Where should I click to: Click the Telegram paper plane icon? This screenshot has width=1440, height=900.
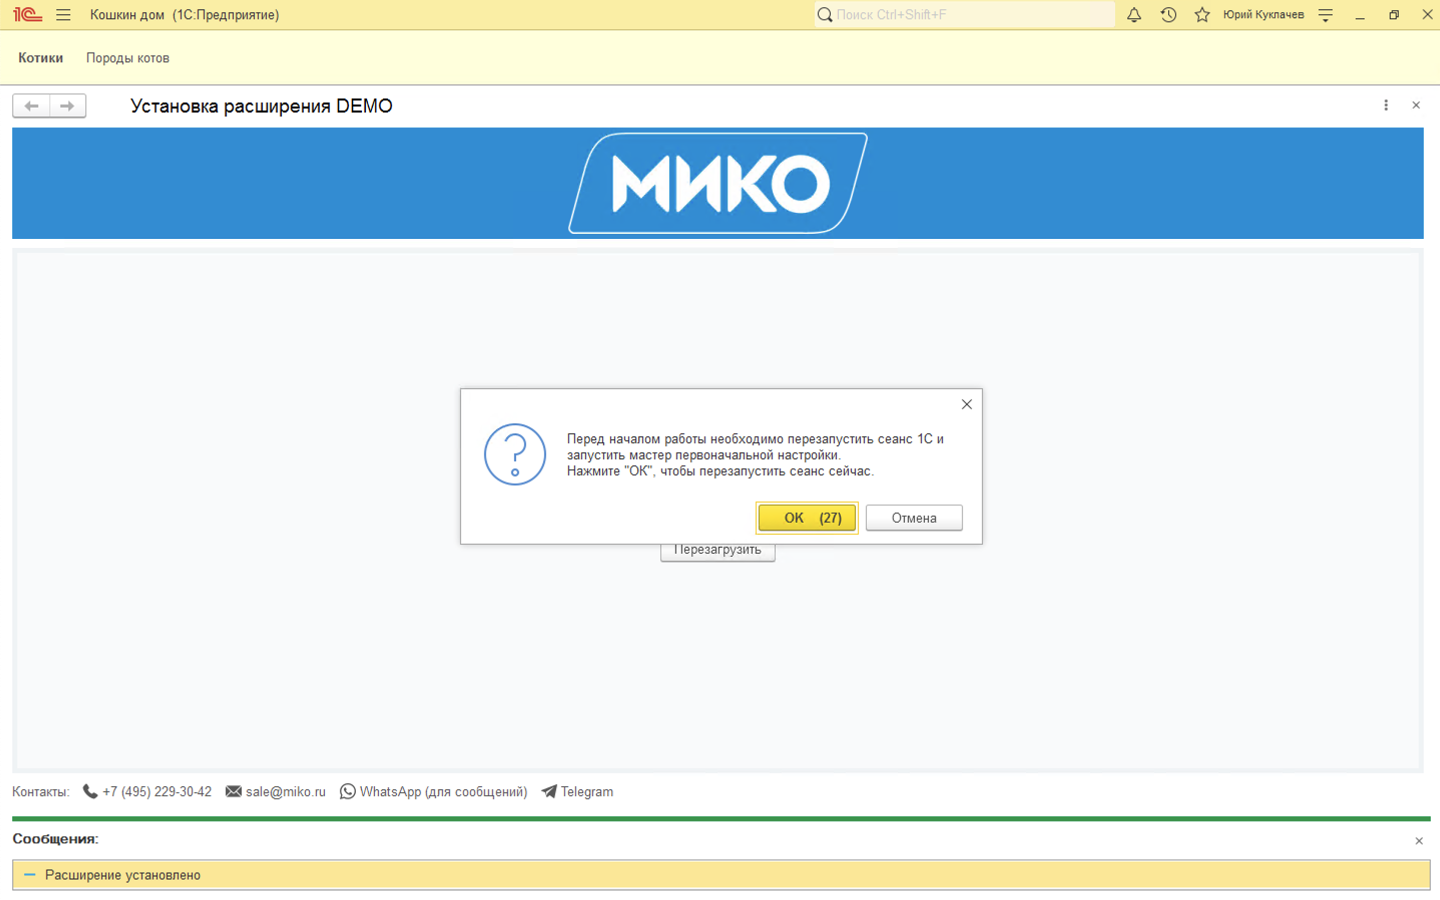click(x=549, y=792)
